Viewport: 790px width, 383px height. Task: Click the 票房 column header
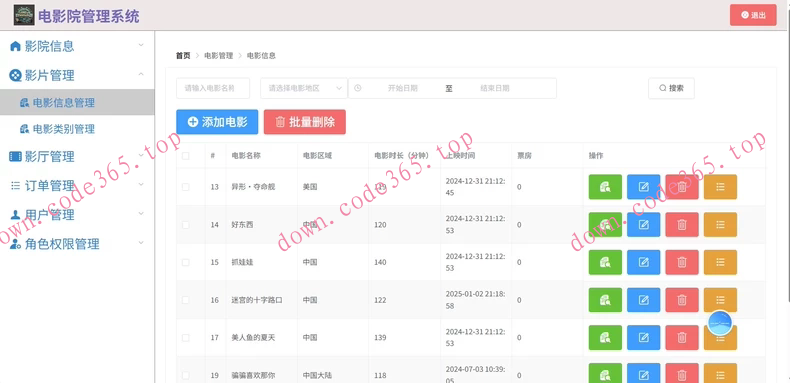tap(524, 156)
